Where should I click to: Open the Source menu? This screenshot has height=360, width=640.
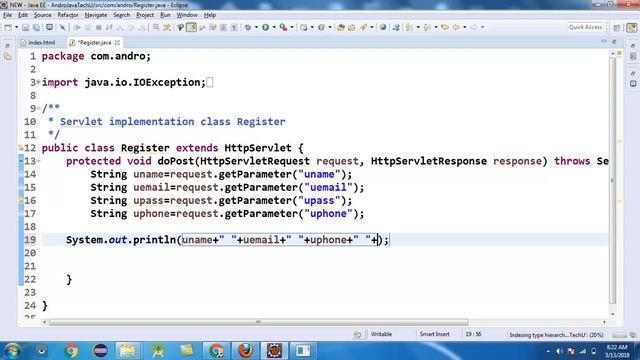tap(42, 15)
